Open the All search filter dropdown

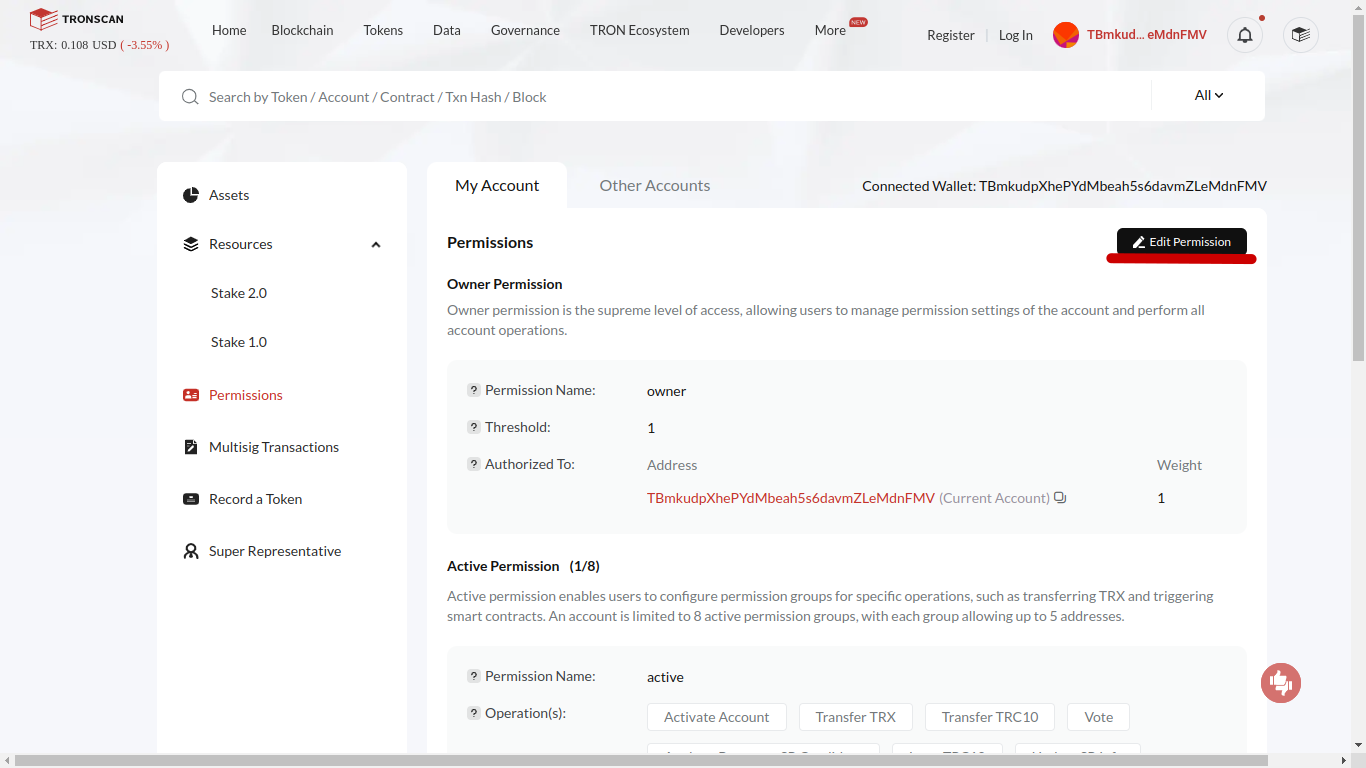coord(1209,95)
